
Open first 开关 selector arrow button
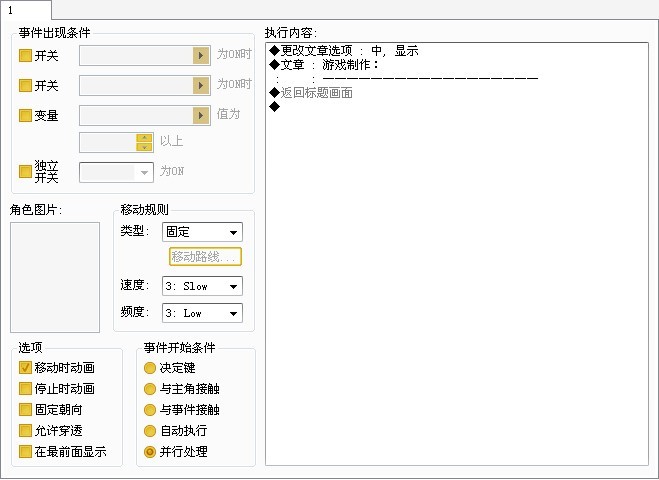click(201, 55)
